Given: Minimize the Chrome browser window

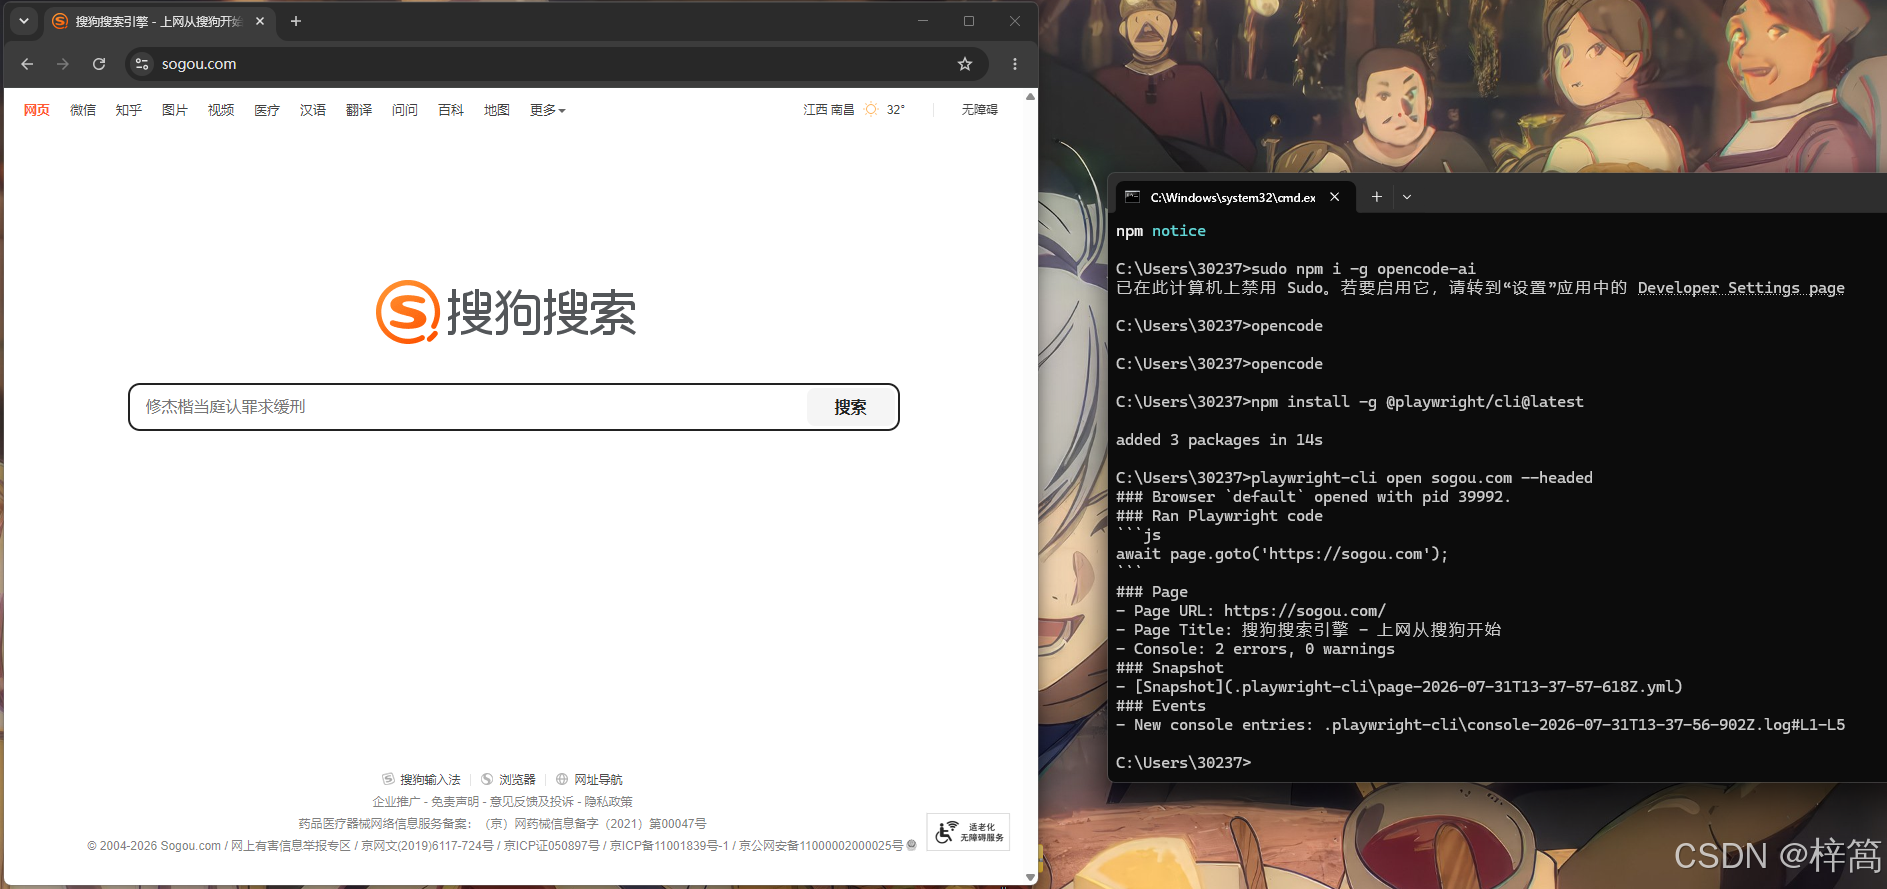Looking at the screenshot, I should [923, 21].
